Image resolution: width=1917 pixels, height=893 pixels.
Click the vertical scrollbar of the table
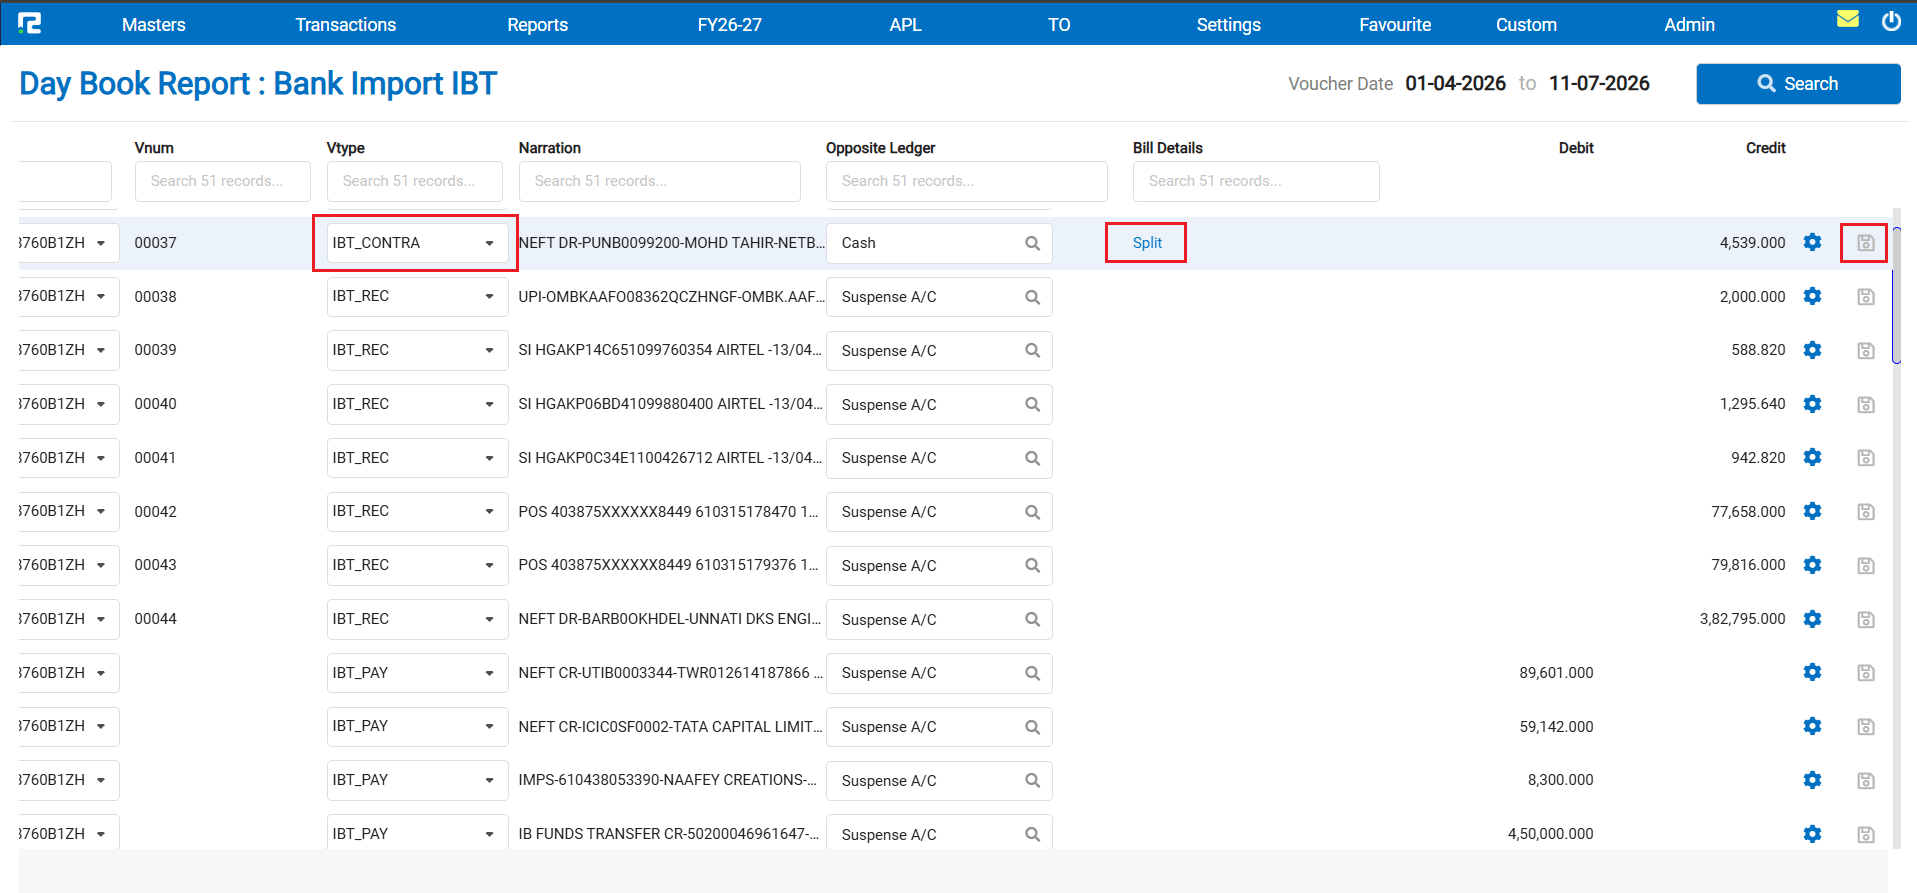tap(1896, 296)
